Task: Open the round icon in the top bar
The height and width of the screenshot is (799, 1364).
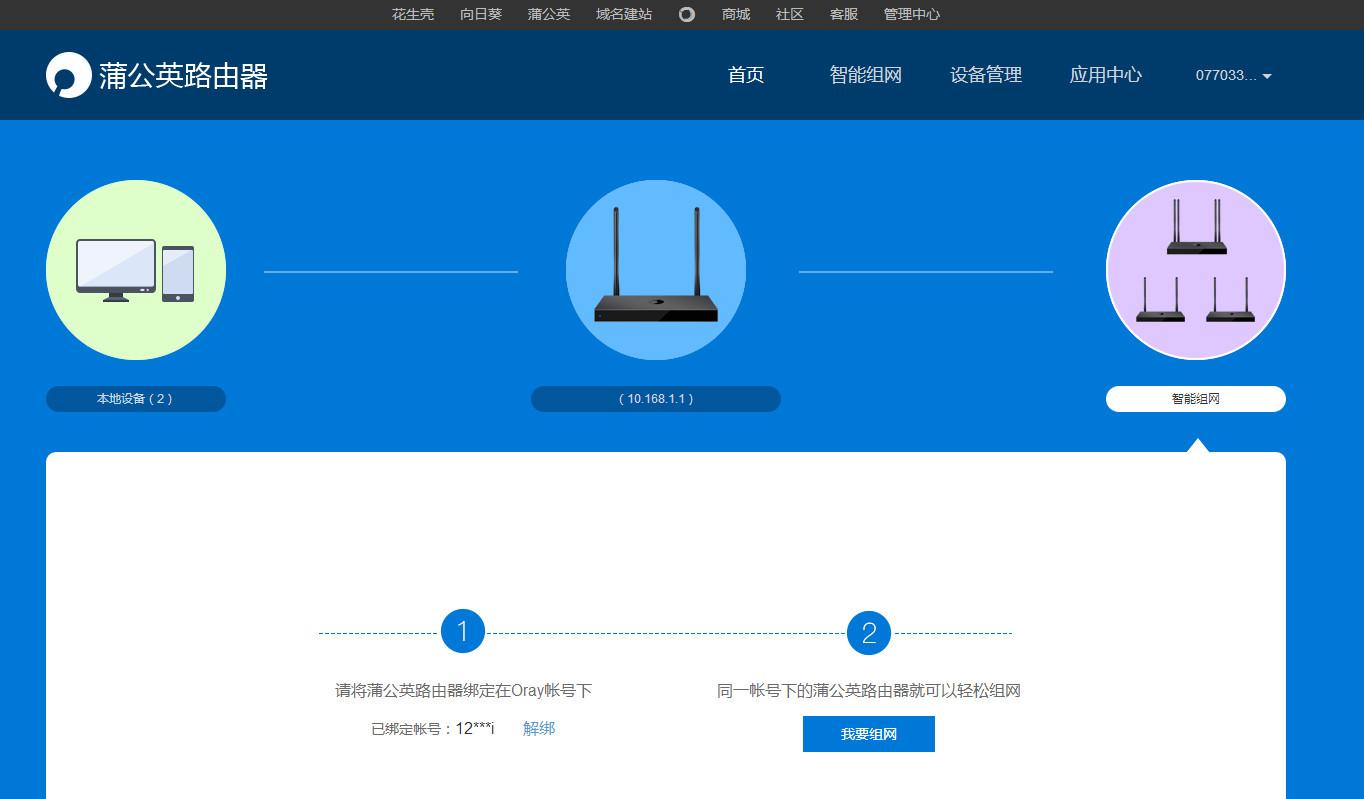Action: tap(687, 14)
